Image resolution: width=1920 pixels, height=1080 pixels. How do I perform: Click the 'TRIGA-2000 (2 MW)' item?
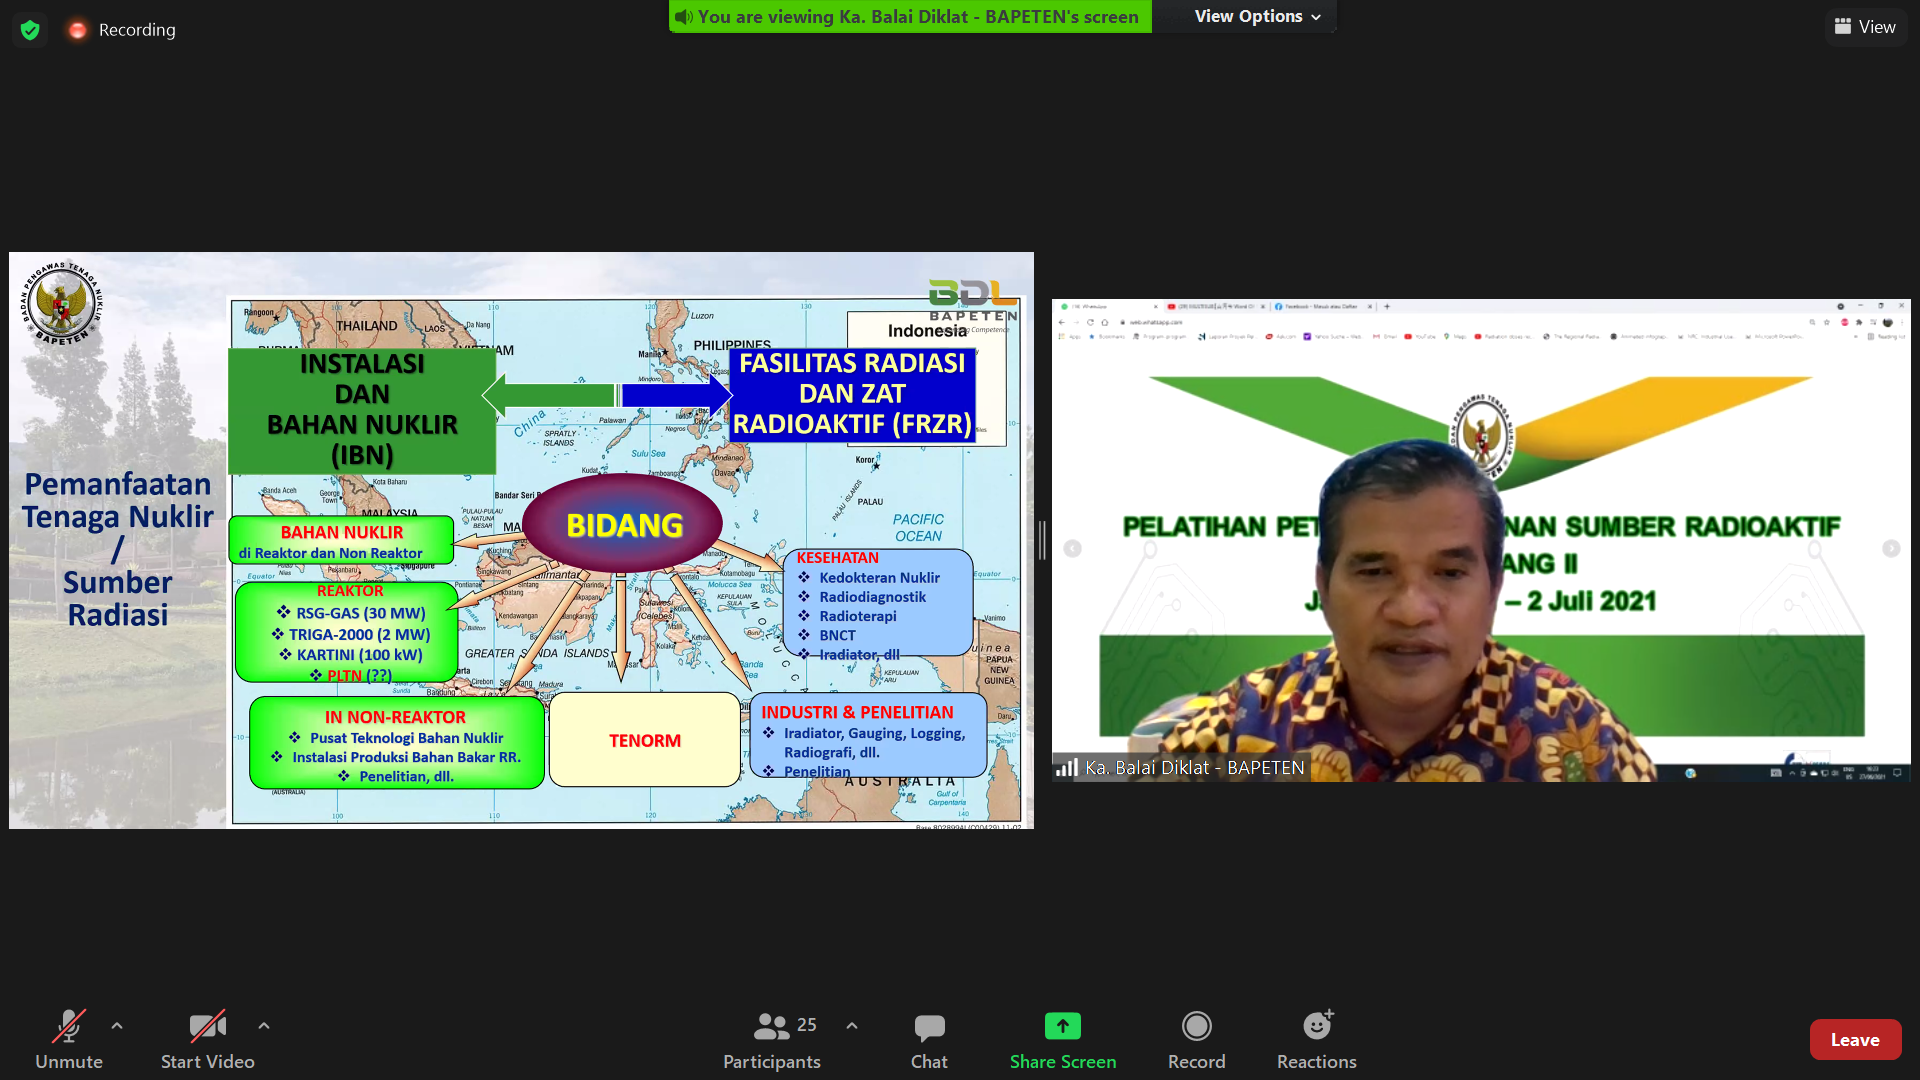[359, 634]
